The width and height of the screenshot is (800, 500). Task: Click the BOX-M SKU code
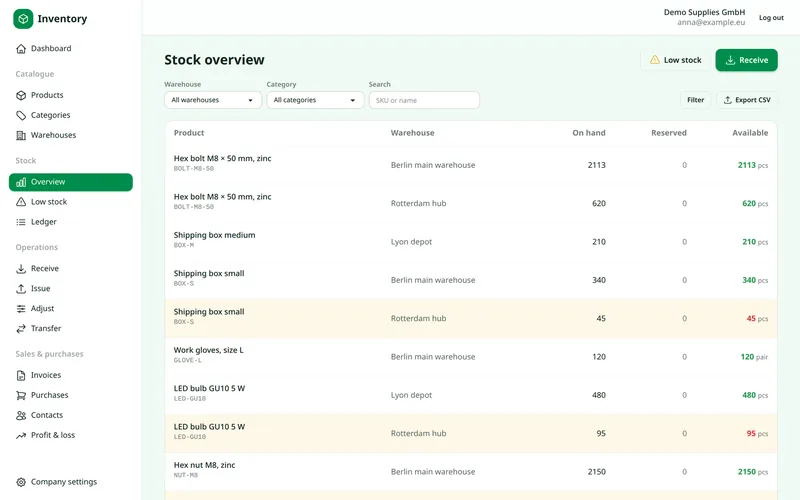(x=184, y=245)
